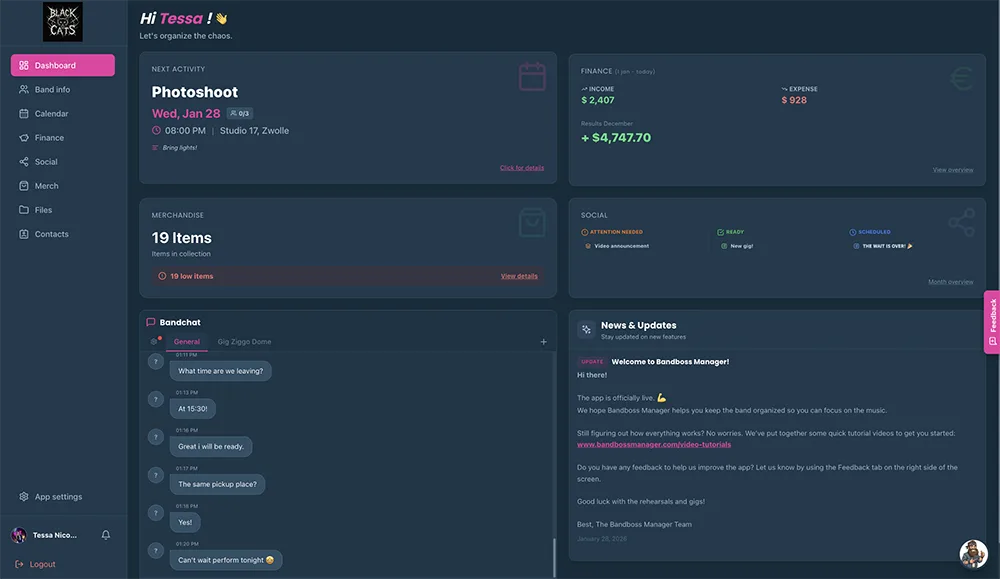
Task: Select the General chat tab
Action: (x=187, y=342)
